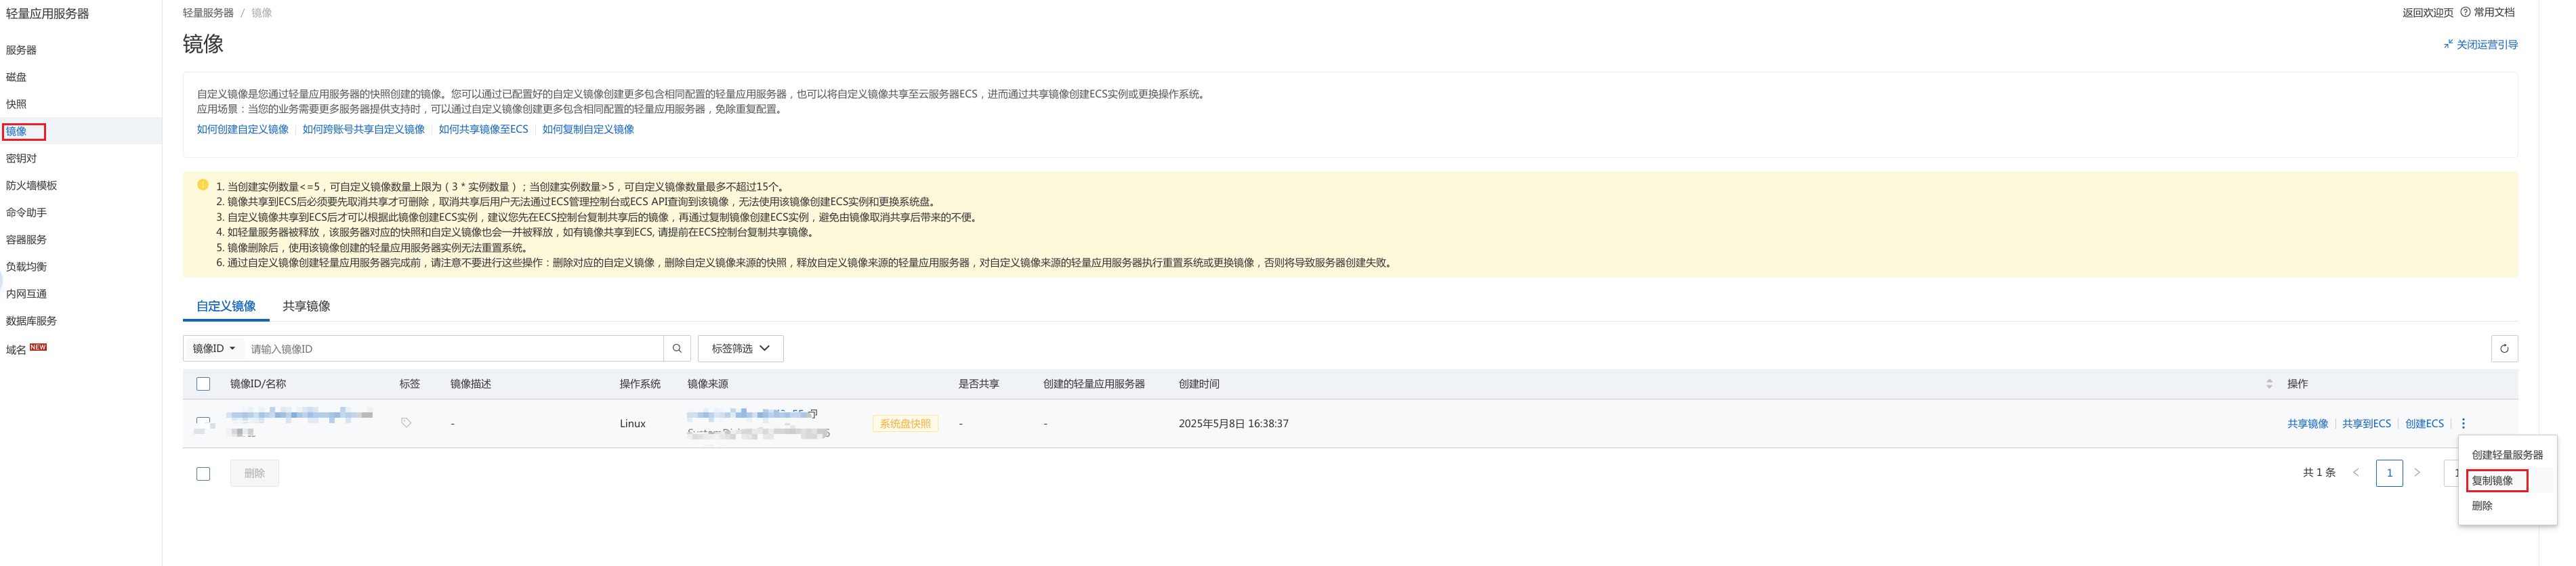Click the three-dot more actions icon
The width and height of the screenshot is (2576, 566).
pyautogui.click(x=2463, y=423)
